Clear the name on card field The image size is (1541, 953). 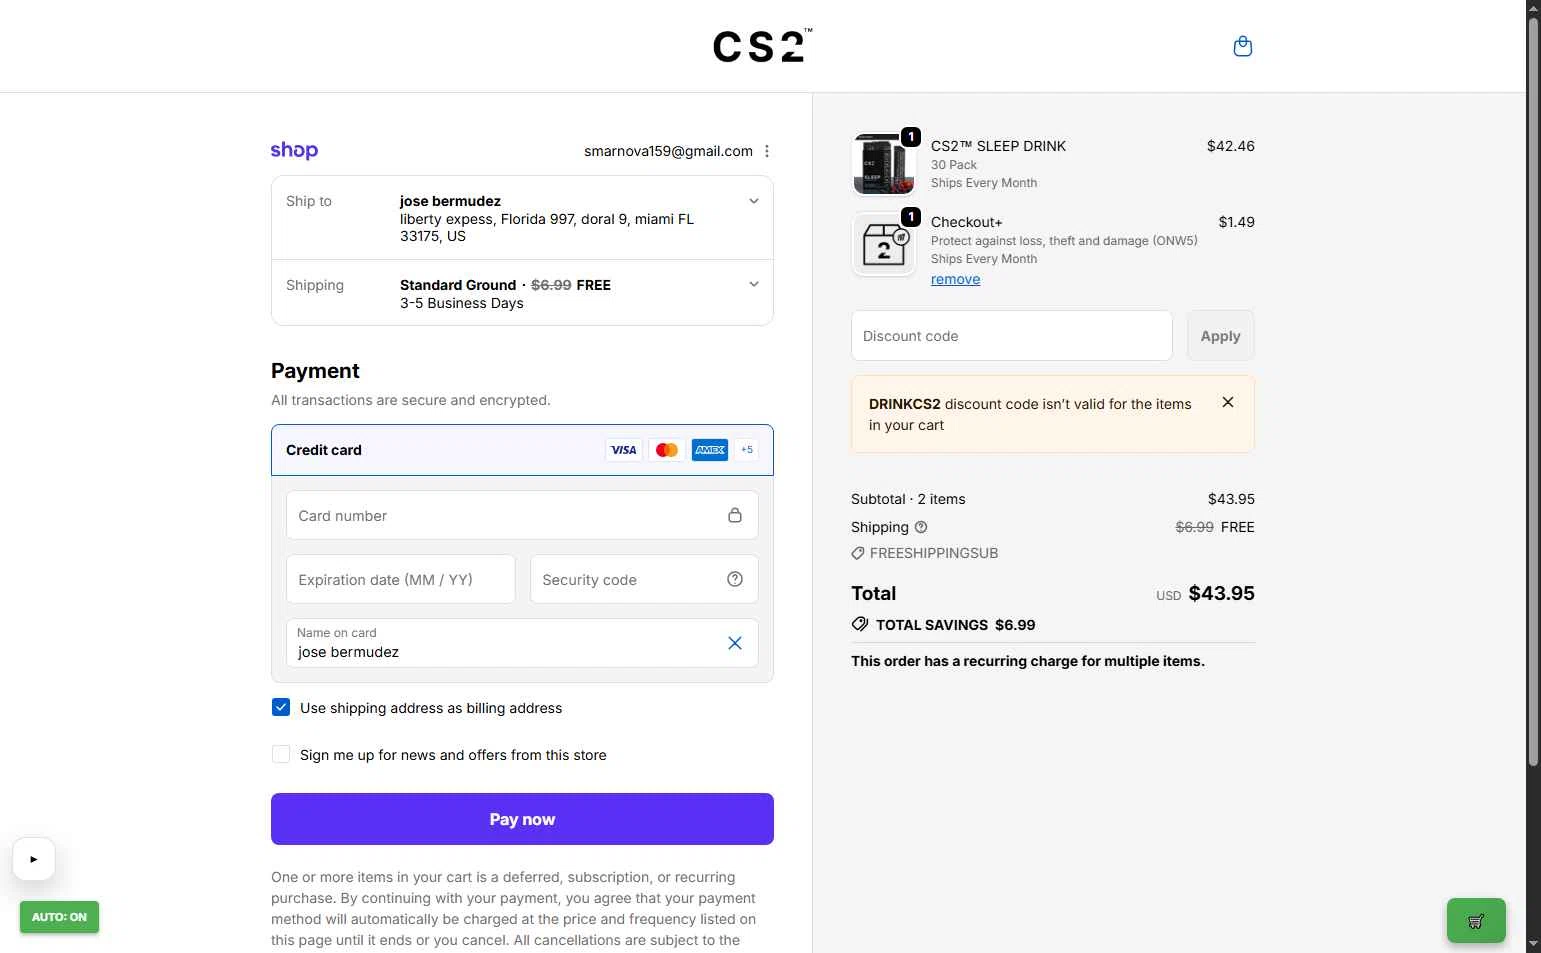click(735, 643)
